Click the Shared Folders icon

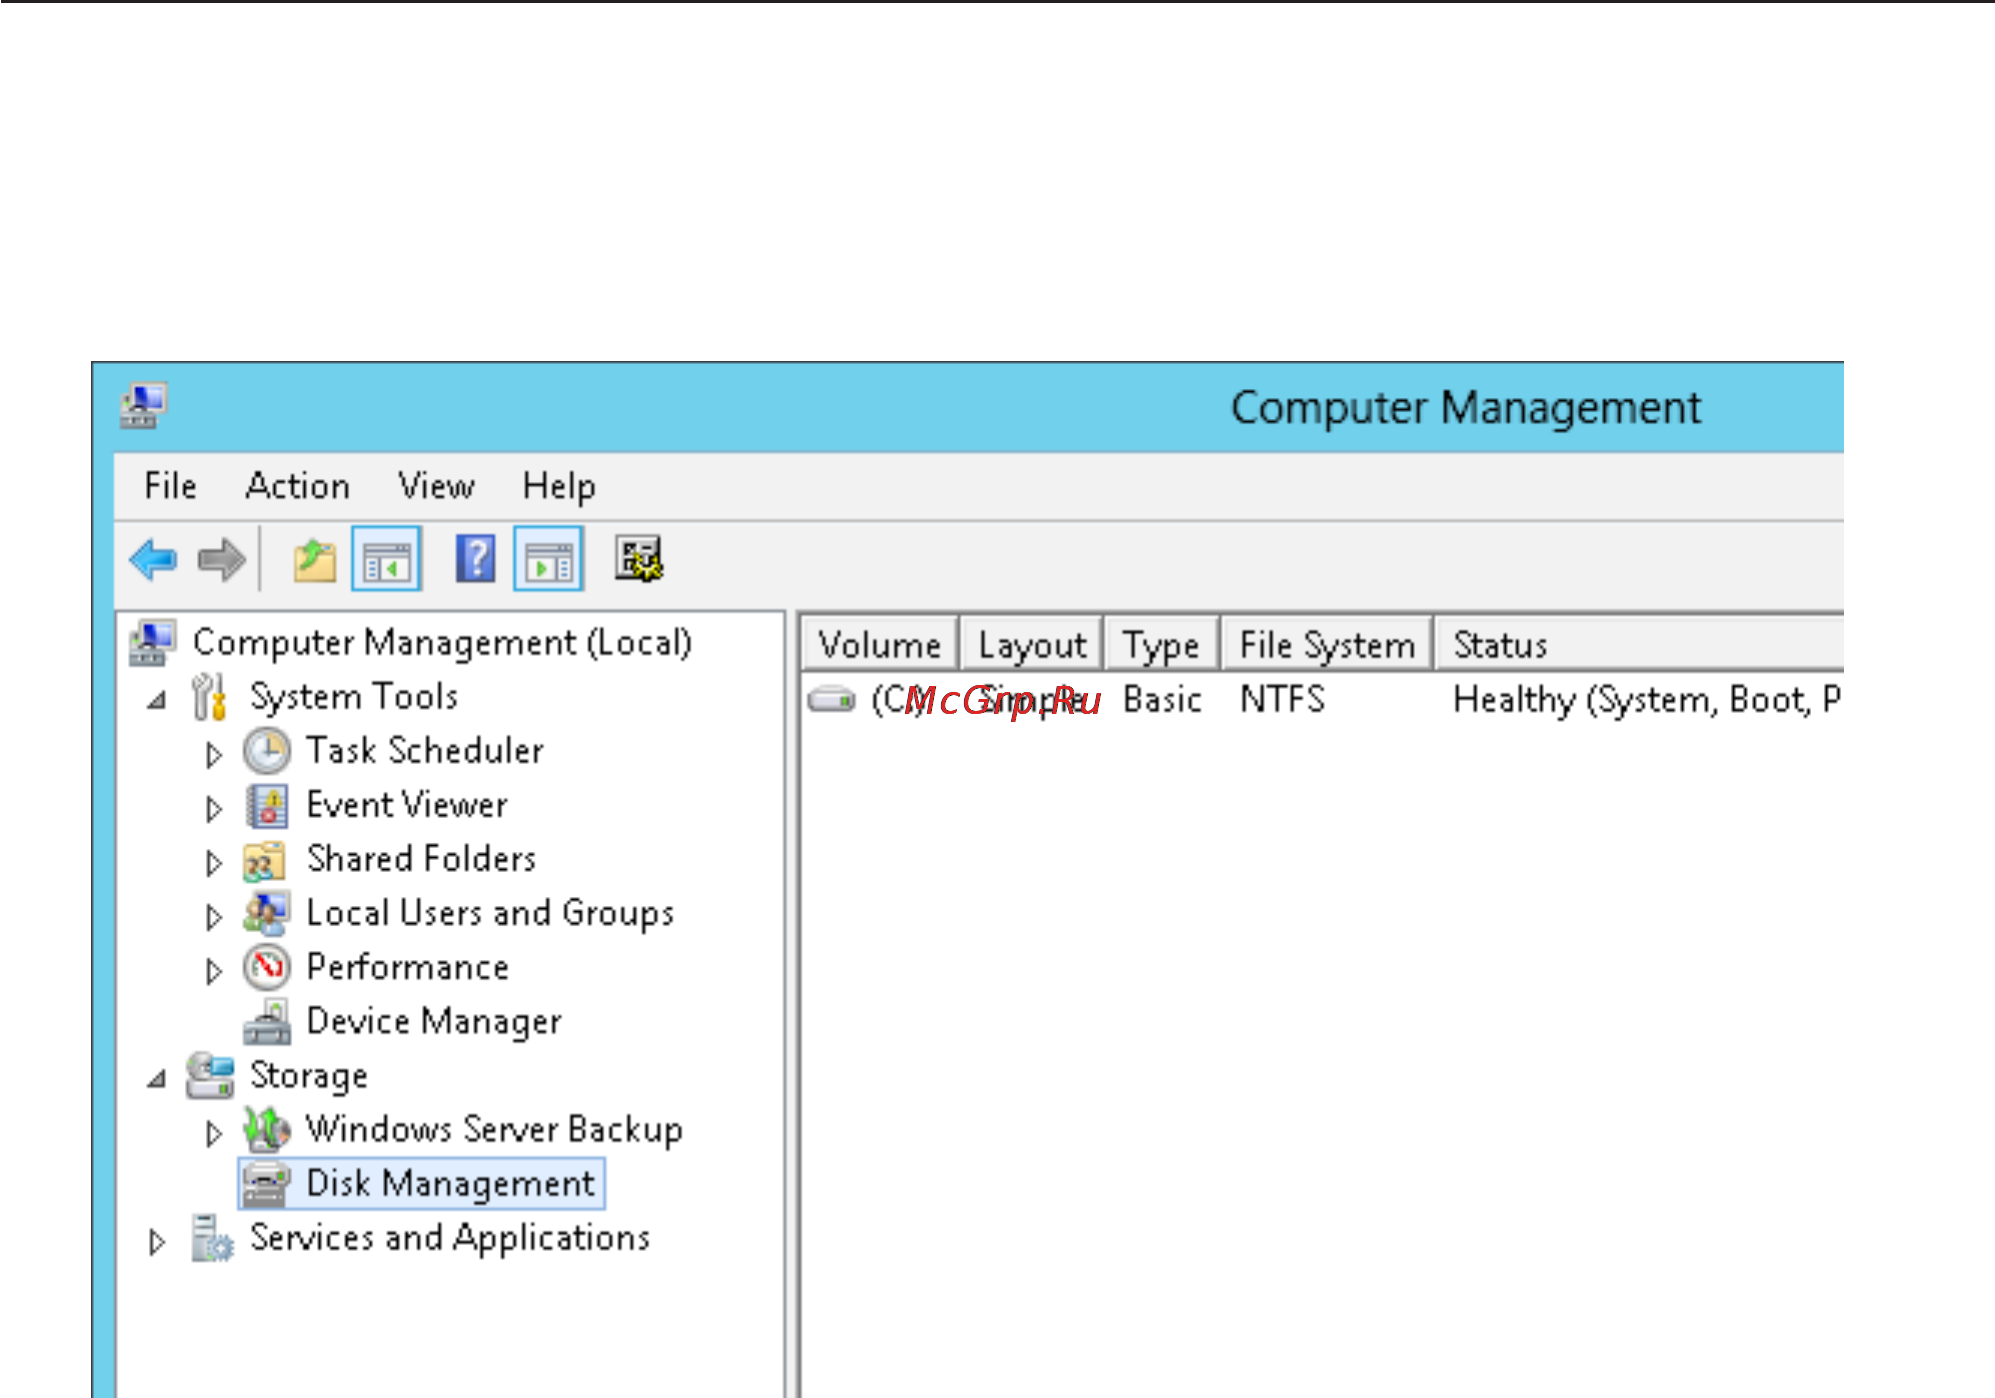point(266,860)
